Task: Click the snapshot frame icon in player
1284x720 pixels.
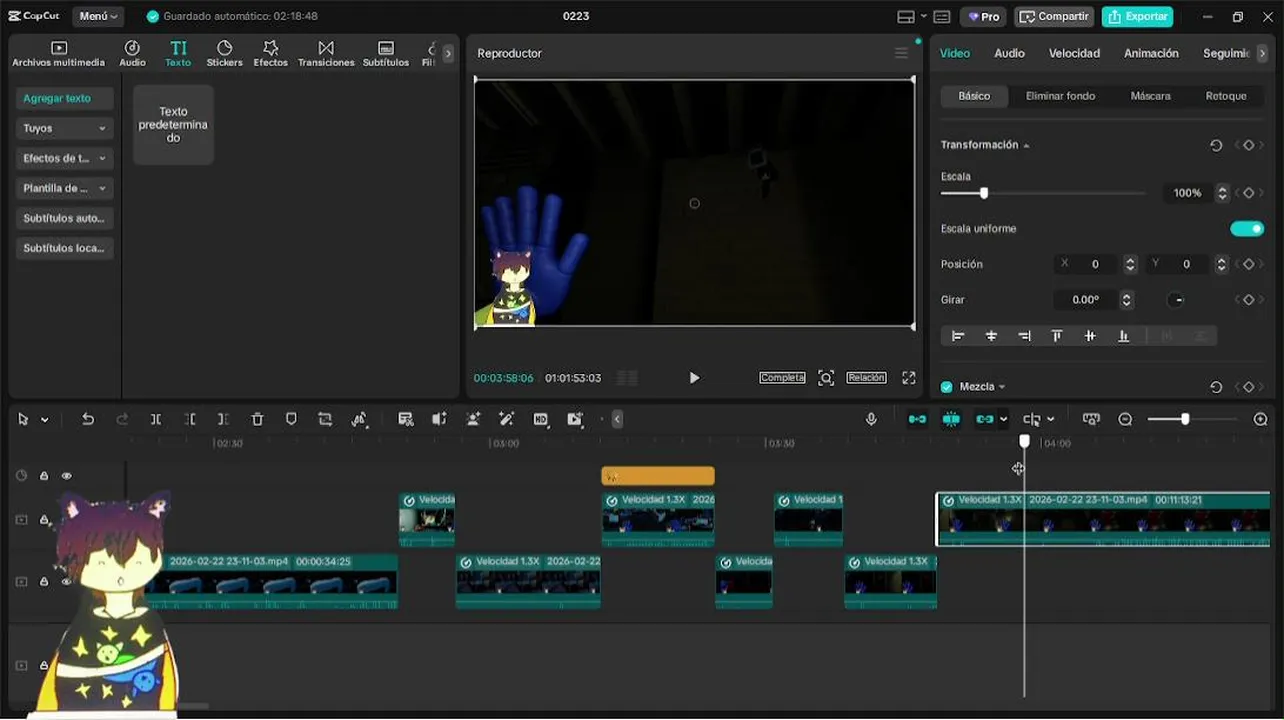Action: (826, 377)
